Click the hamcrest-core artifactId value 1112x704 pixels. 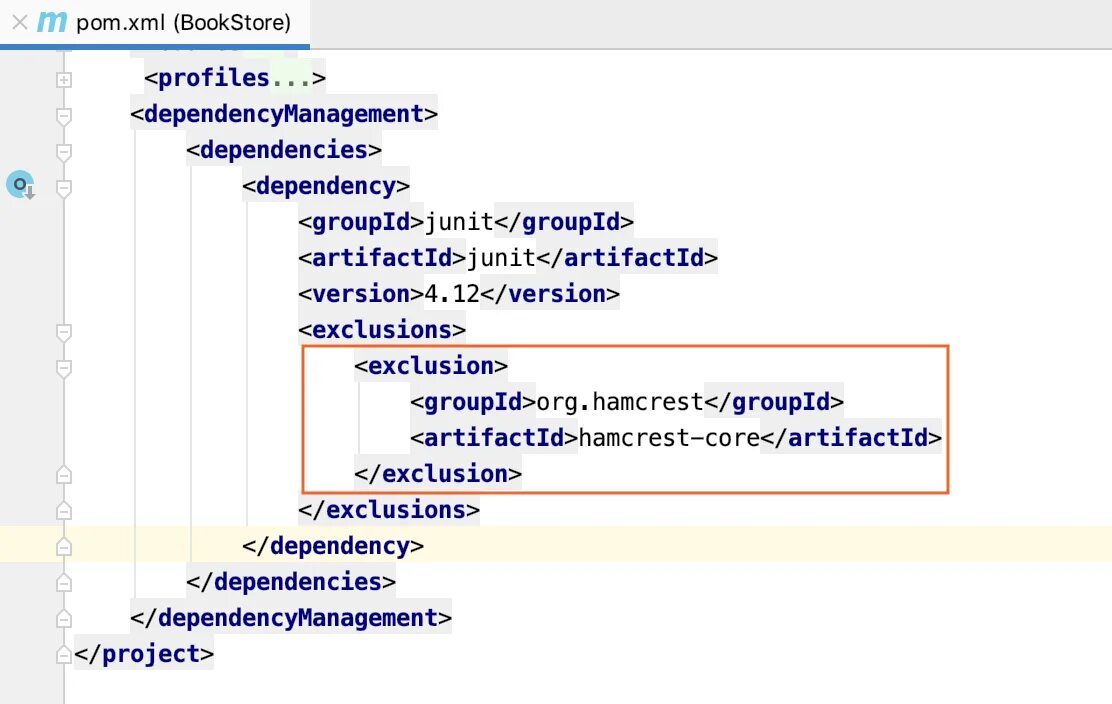pos(669,438)
